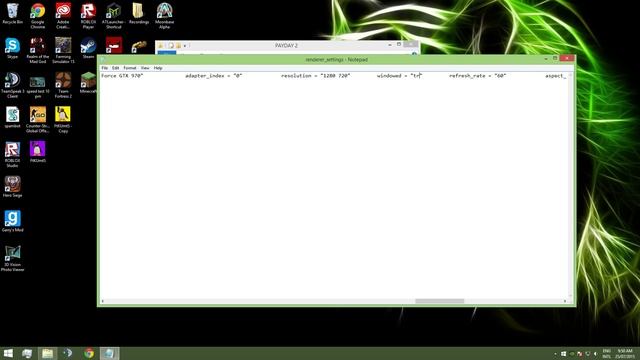The height and width of the screenshot is (360, 640).
Task: Click the 'Force GTX 970"' text
Action: click(x=122, y=76)
